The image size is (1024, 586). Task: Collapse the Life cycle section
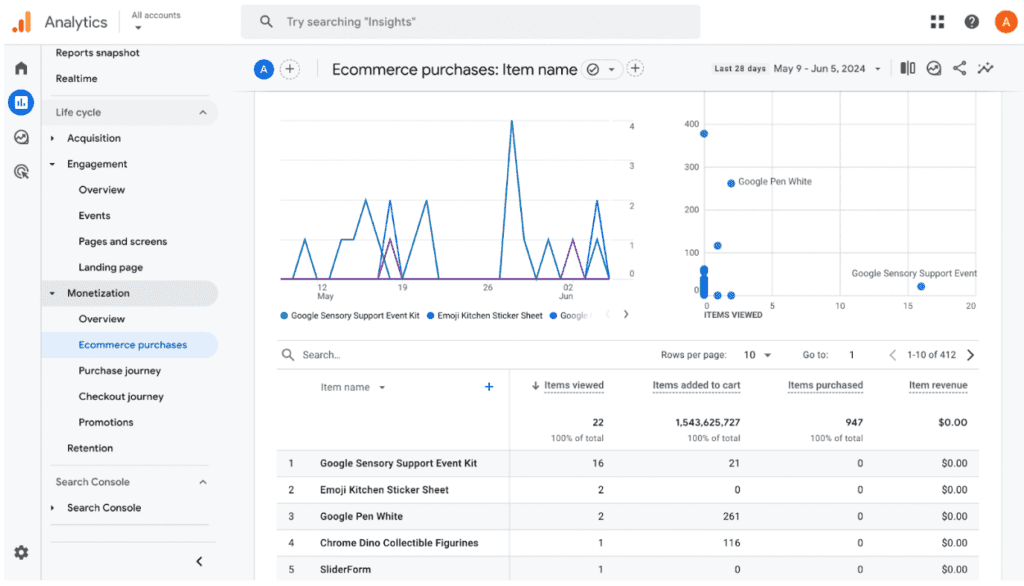pos(202,112)
